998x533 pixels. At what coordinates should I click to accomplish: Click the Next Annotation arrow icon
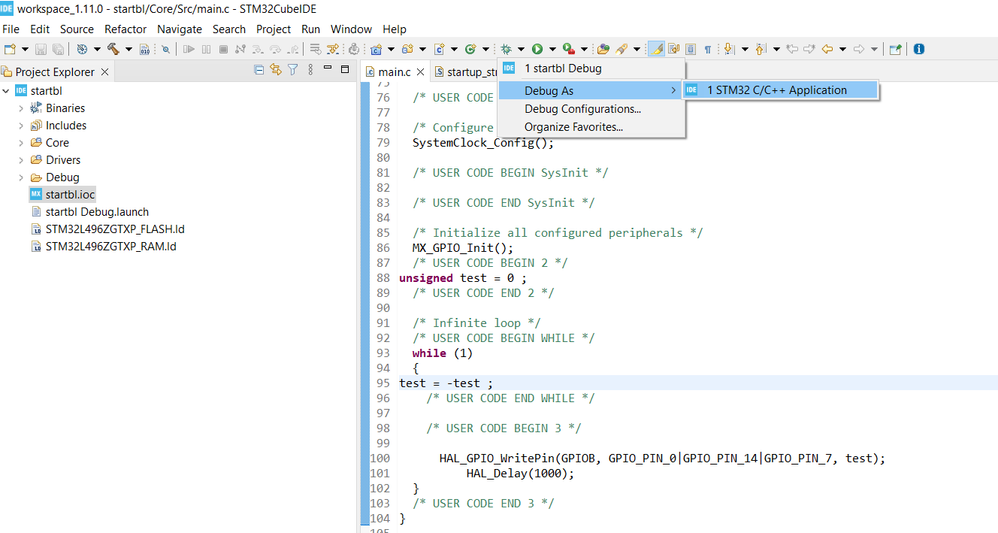(x=728, y=49)
